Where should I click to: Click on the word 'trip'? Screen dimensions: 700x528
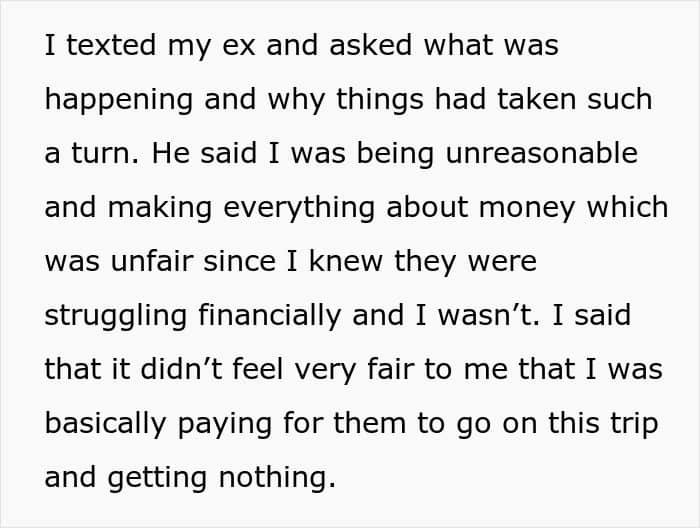[x=635, y=424]
